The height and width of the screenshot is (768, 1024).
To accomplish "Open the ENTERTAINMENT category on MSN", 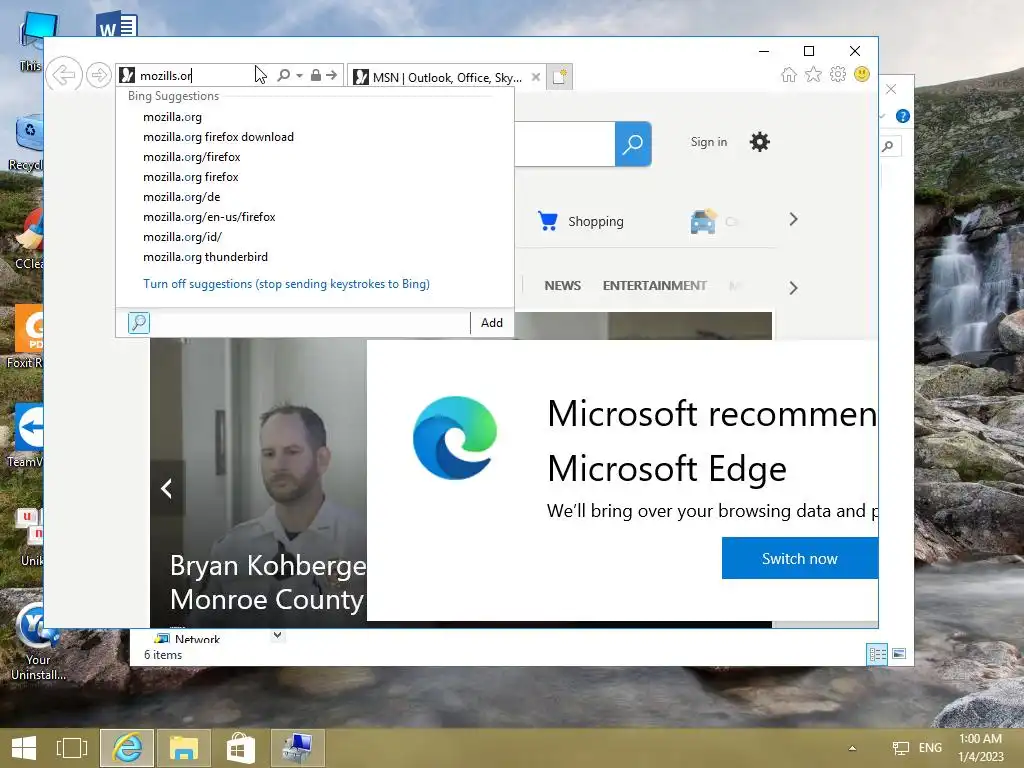I will point(654,285).
